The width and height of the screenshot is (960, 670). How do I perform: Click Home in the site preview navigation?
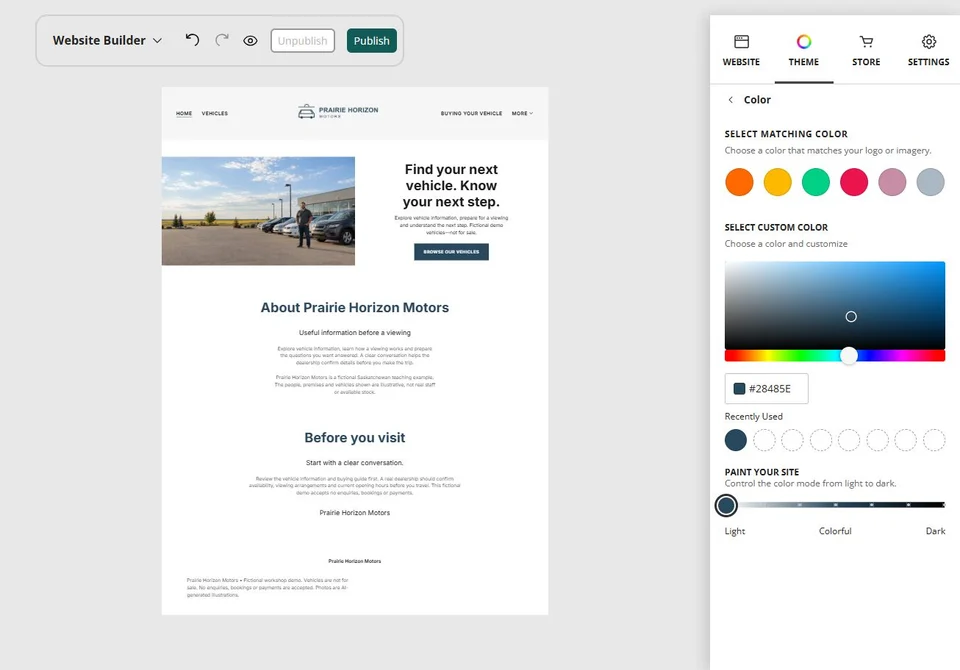pyautogui.click(x=184, y=113)
